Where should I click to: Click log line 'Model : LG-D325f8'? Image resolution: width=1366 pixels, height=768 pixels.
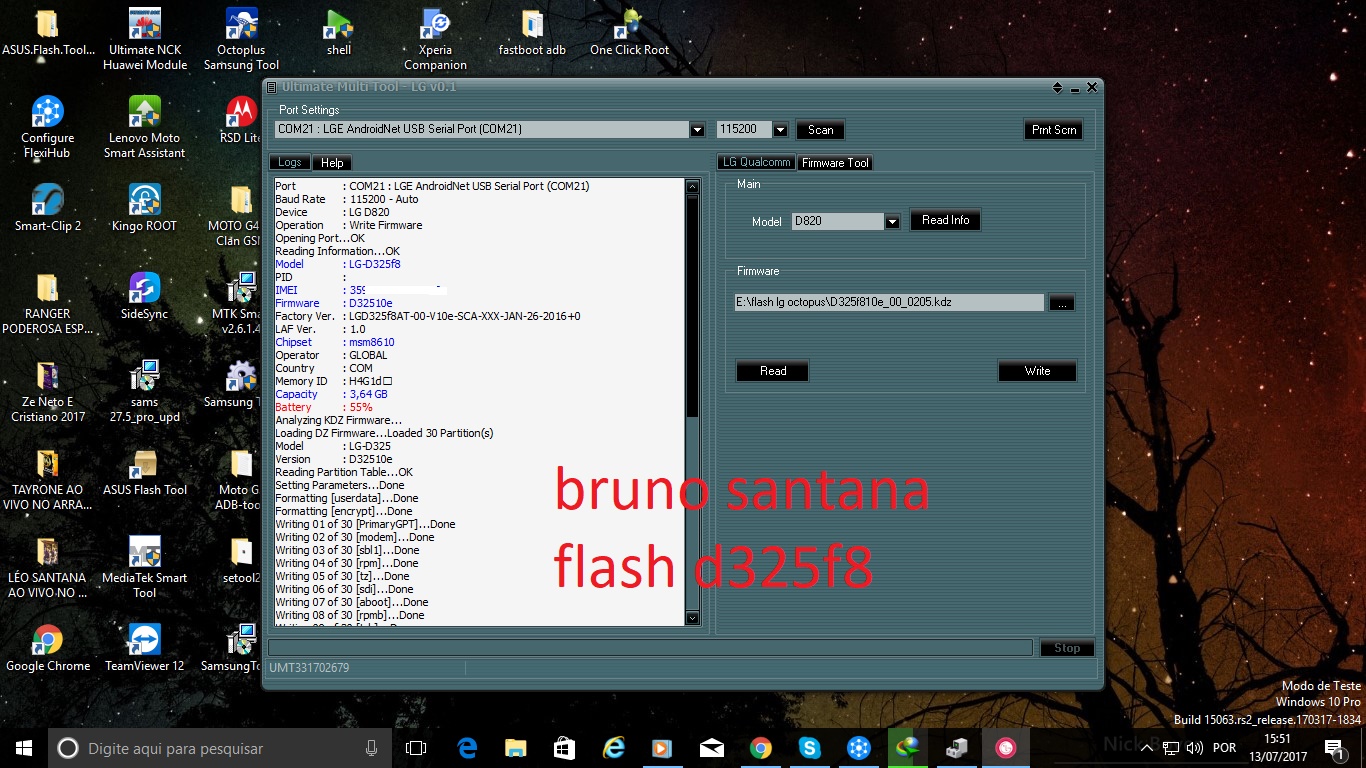tap(338, 264)
